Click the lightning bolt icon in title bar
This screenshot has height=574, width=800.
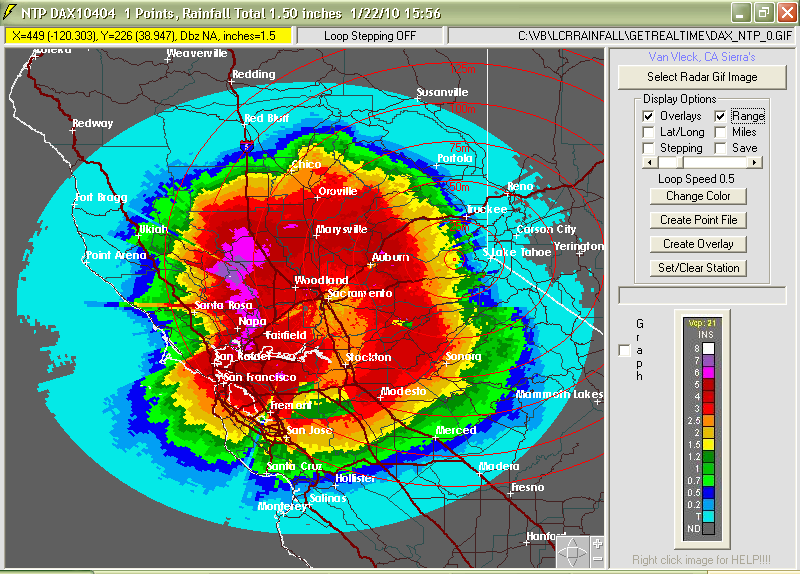click(11, 12)
